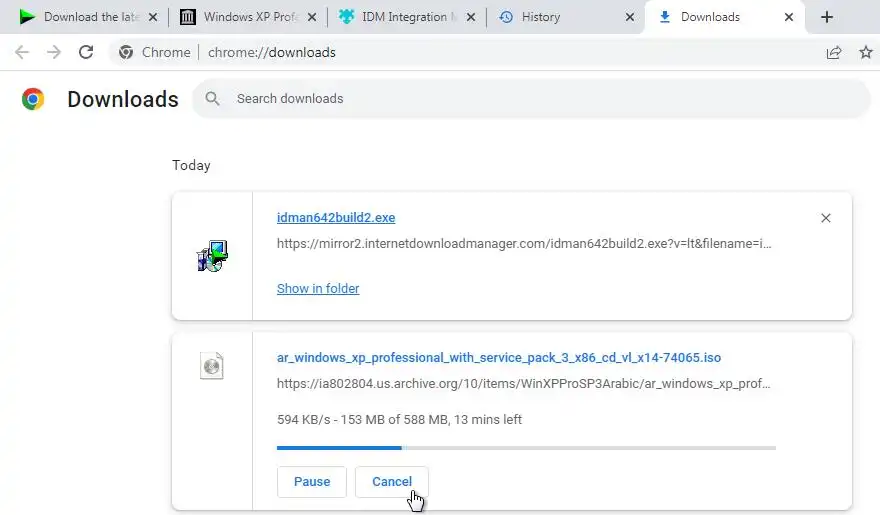Click the share page icon
880x515 pixels.
click(834, 52)
